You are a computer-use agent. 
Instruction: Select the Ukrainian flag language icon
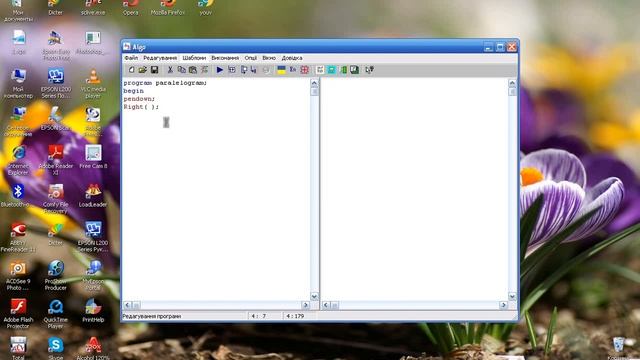click(282, 70)
